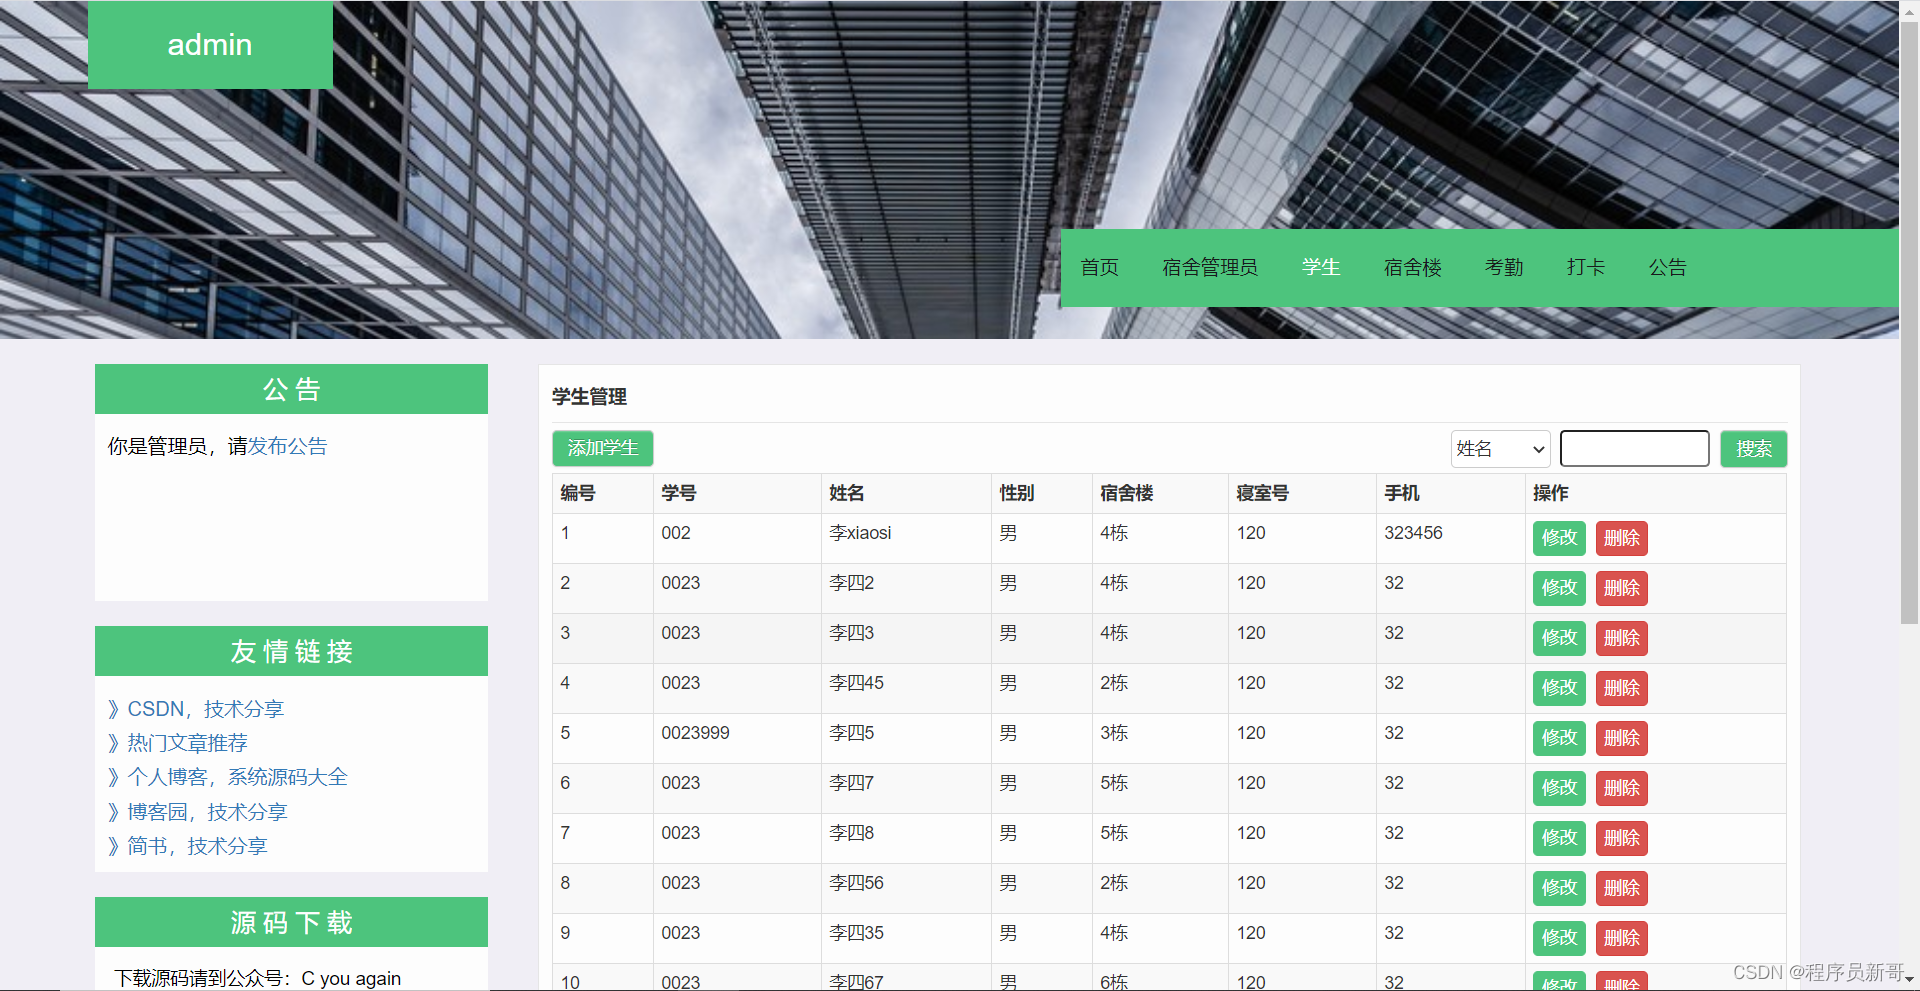The height and width of the screenshot is (991, 1920).
Task: Click 修改 for student 李四3
Action: point(1559,638)
